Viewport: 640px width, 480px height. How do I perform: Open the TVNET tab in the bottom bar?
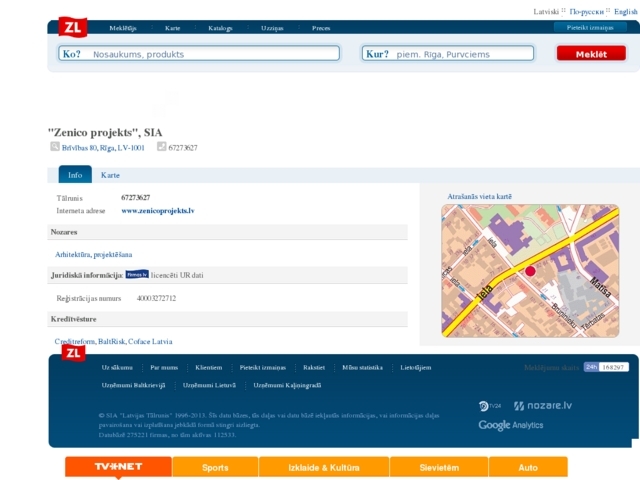118,467
